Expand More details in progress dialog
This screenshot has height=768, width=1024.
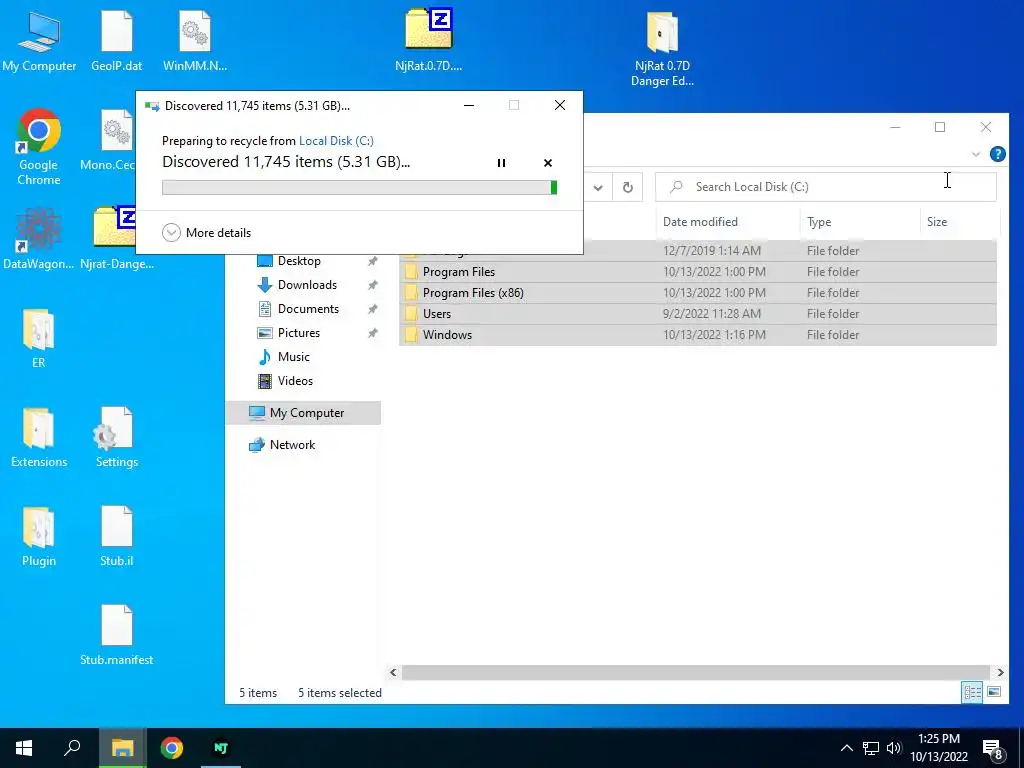click(206, 232)
